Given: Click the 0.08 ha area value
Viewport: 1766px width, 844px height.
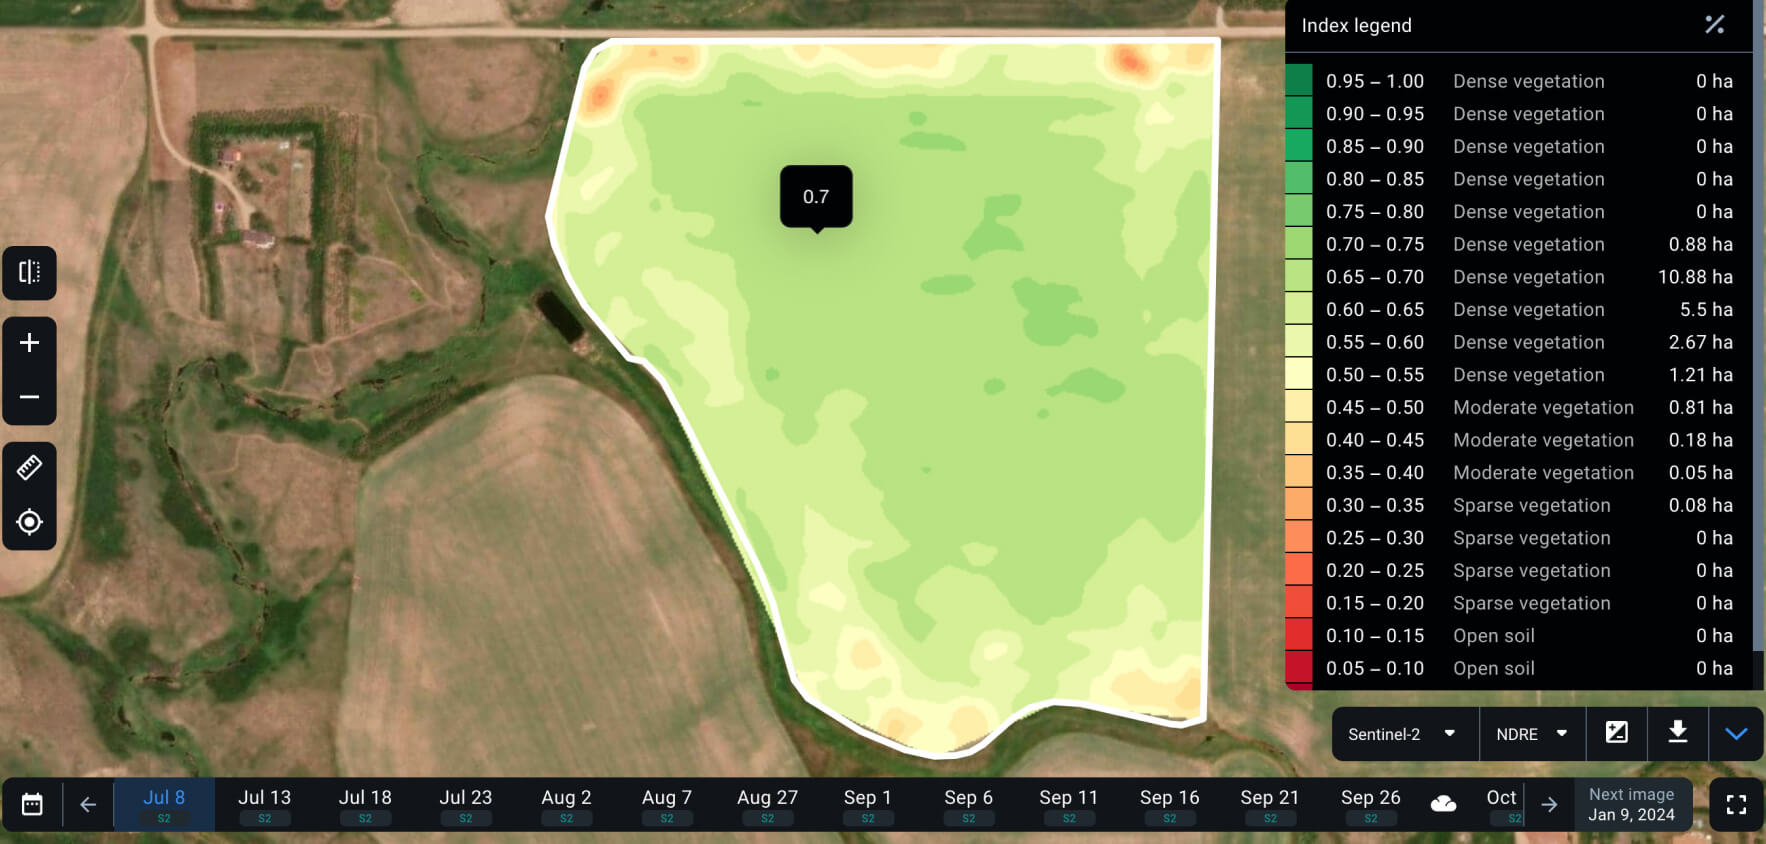Looking at the screenshot, I should (x=1700, y=506).
